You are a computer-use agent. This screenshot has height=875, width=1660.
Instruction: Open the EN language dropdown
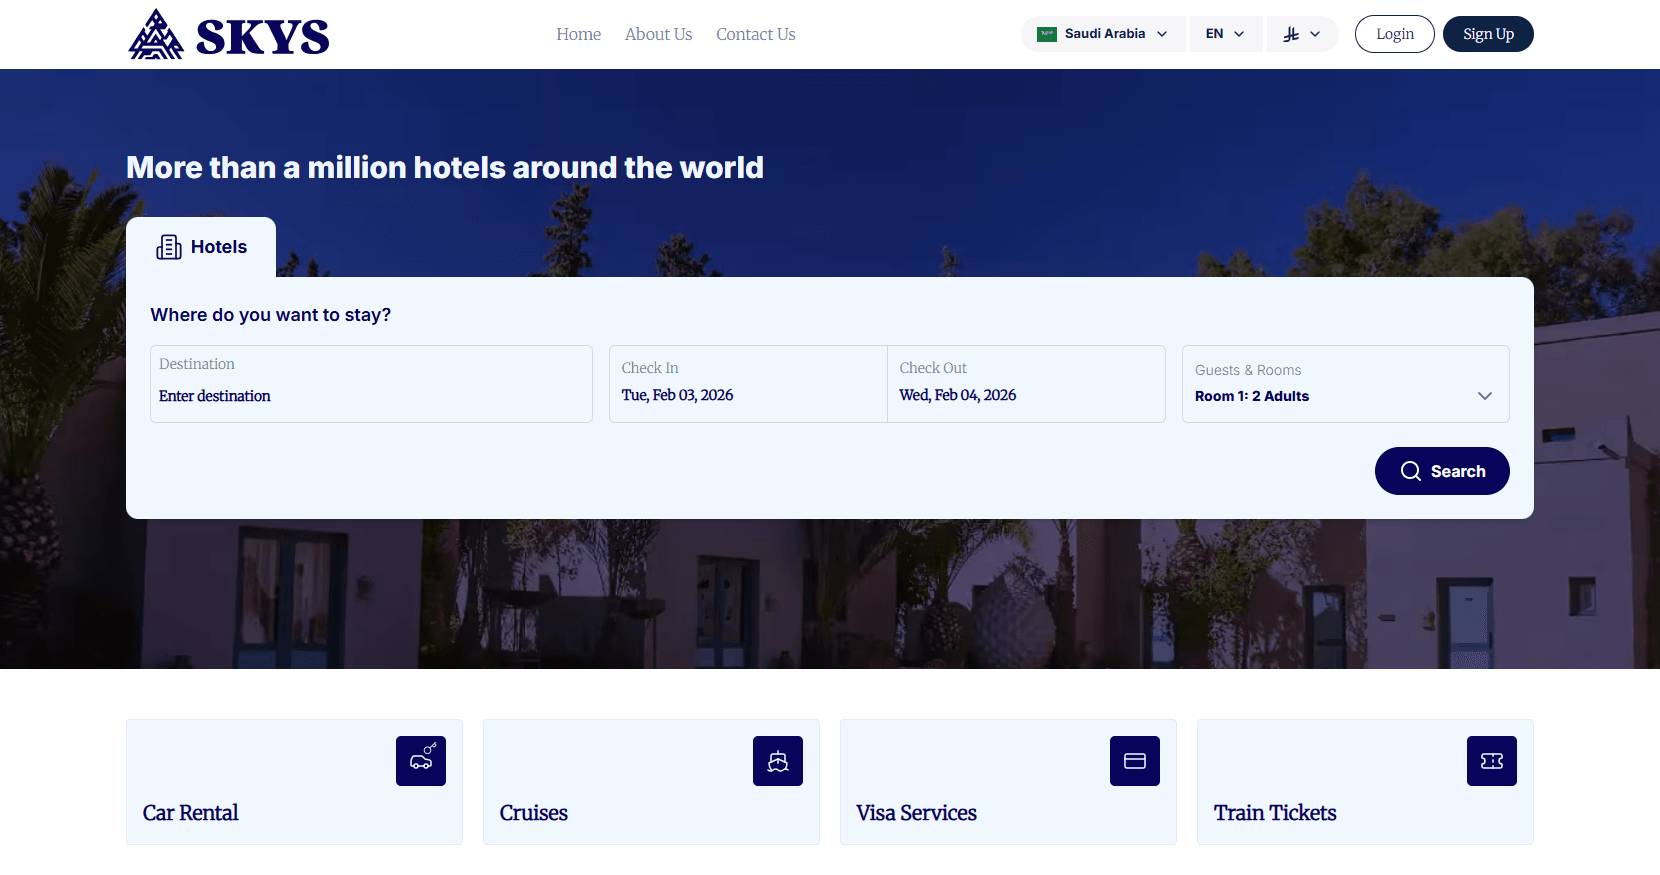(1226, 34)
